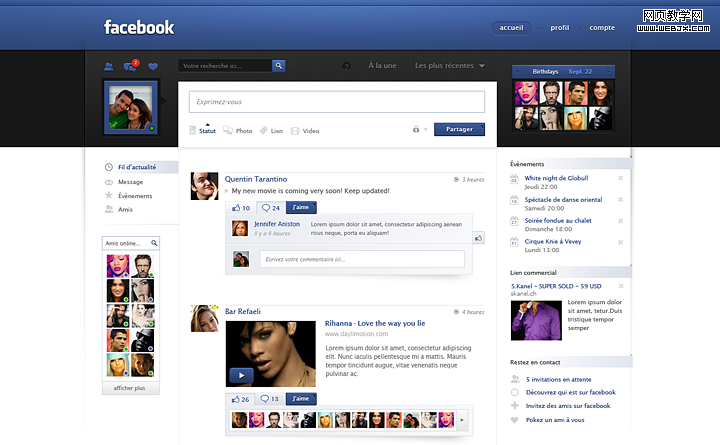Click the Exprimez-vous status input field
This screenshot has height=445, width=720.
click(x=337, y=102)
